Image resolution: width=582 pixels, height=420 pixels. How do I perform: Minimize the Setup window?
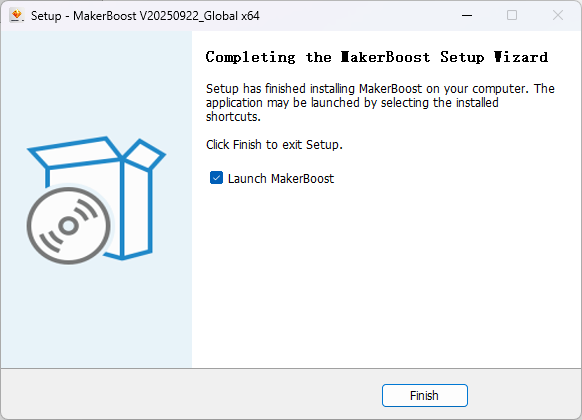click(x=467, y=16)
